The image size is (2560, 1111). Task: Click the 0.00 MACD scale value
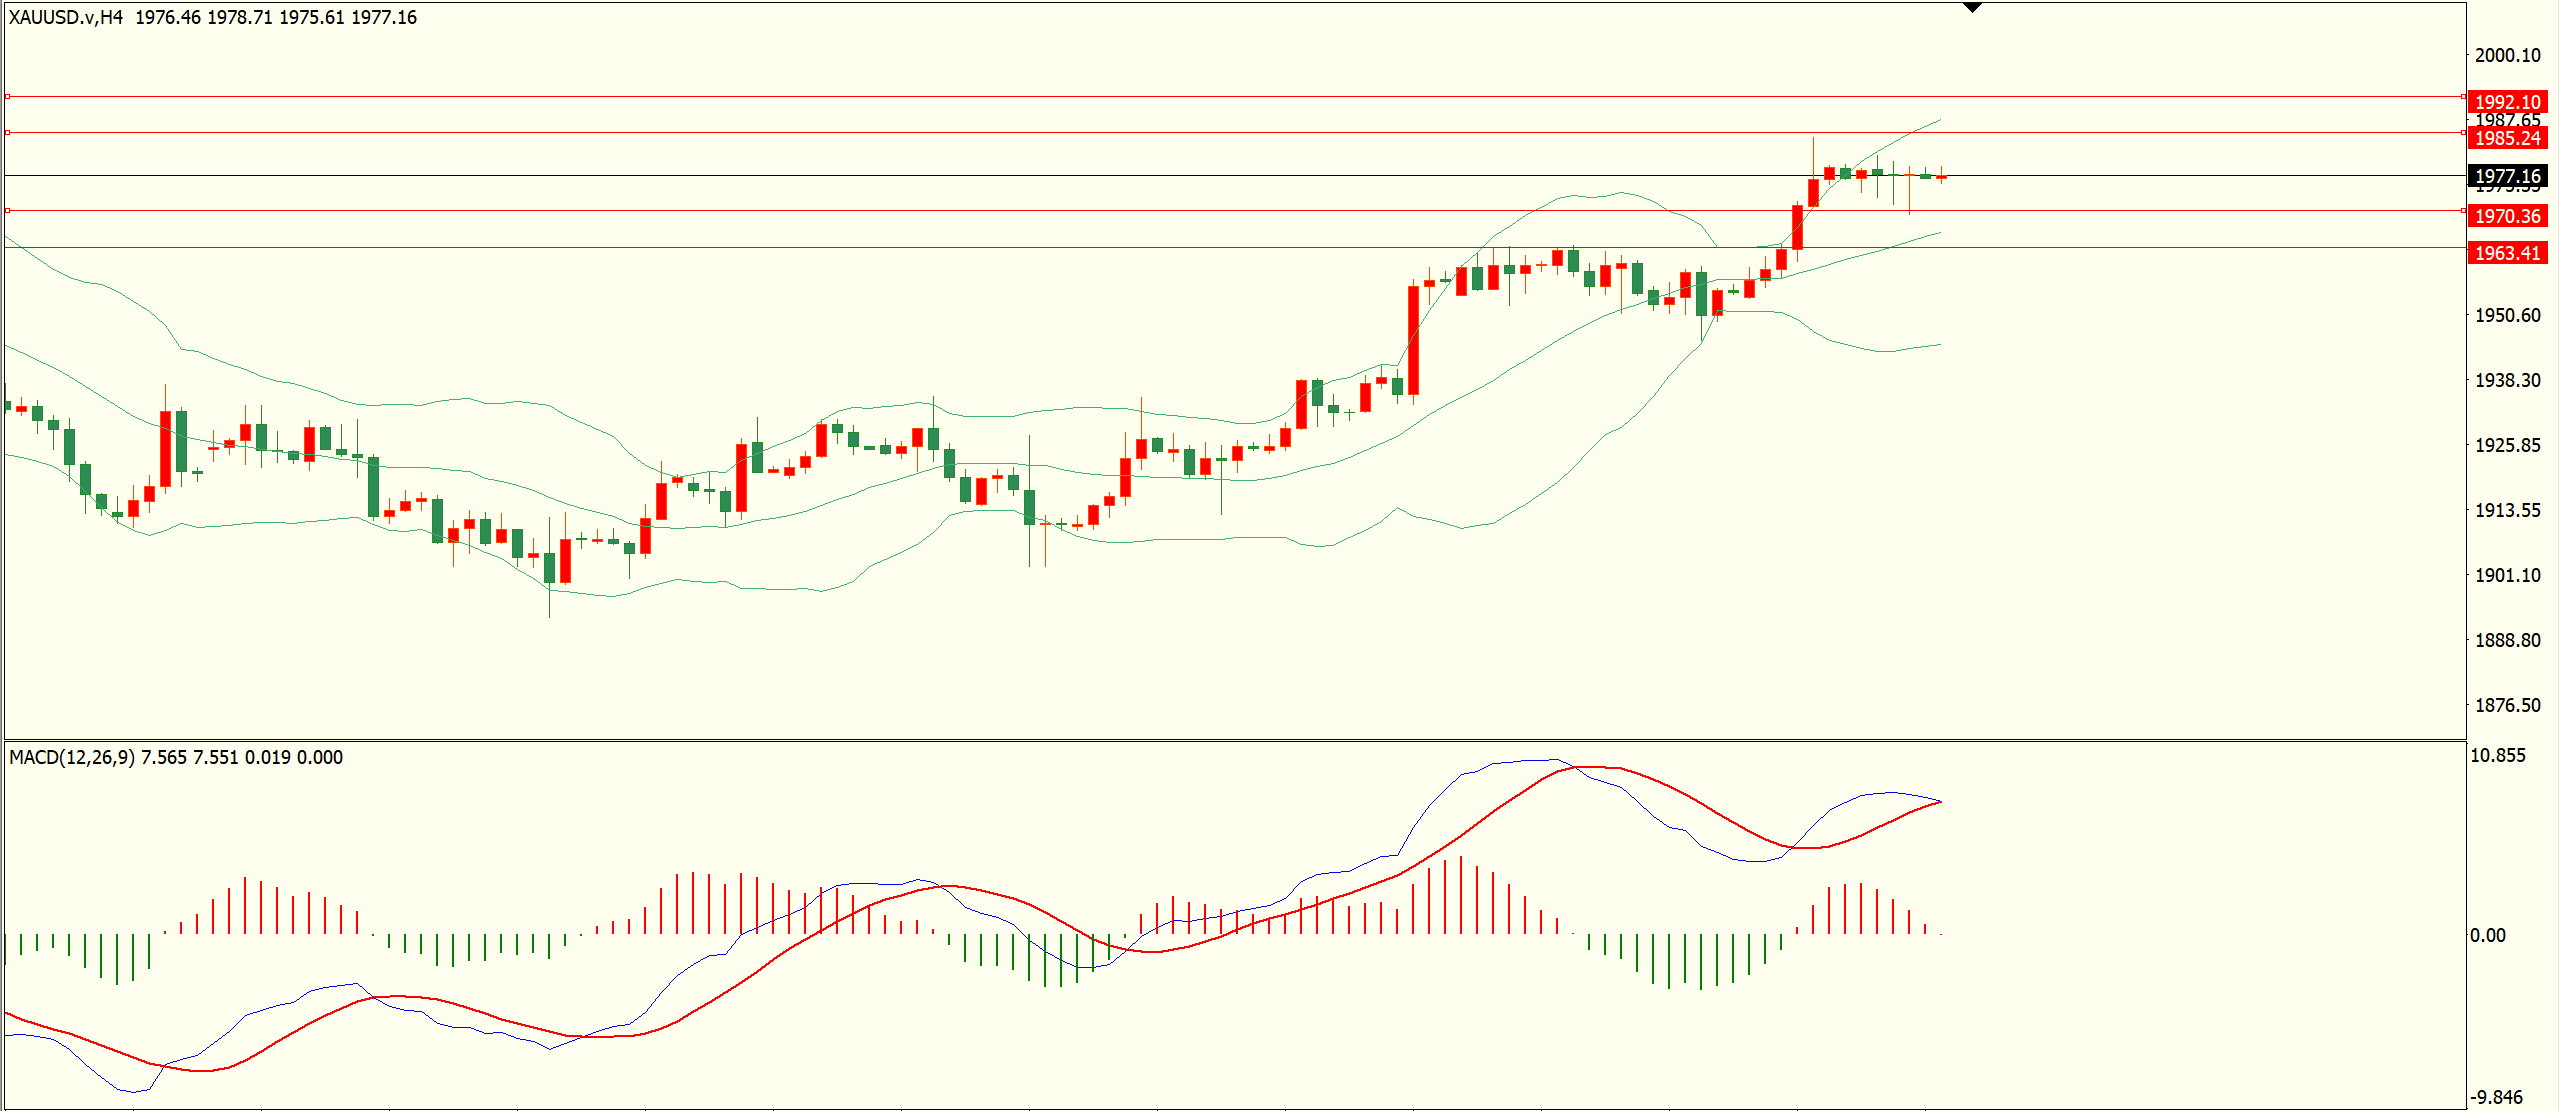pos(2488,935)
